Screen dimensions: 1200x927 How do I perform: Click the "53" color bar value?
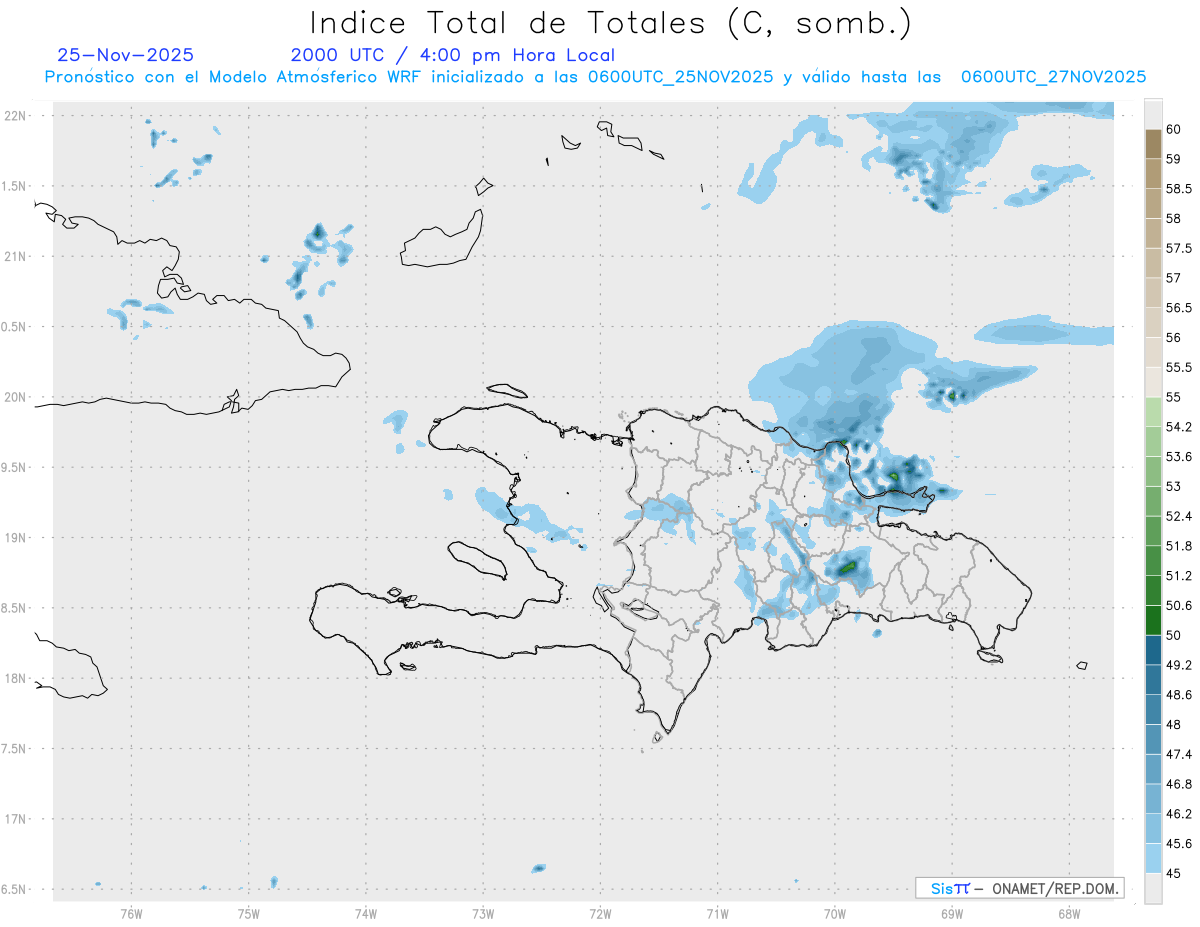[x=1174, y=487]
